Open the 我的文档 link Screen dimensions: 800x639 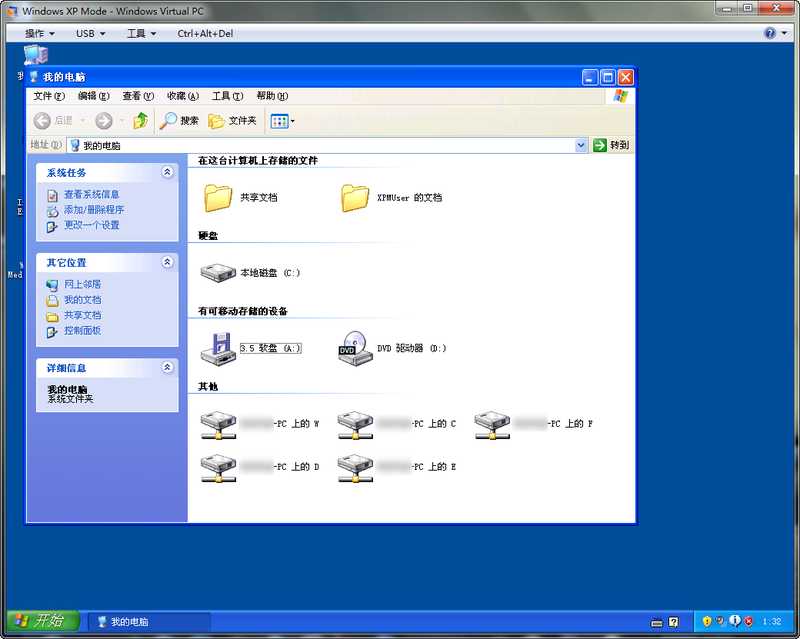[82, 300]
